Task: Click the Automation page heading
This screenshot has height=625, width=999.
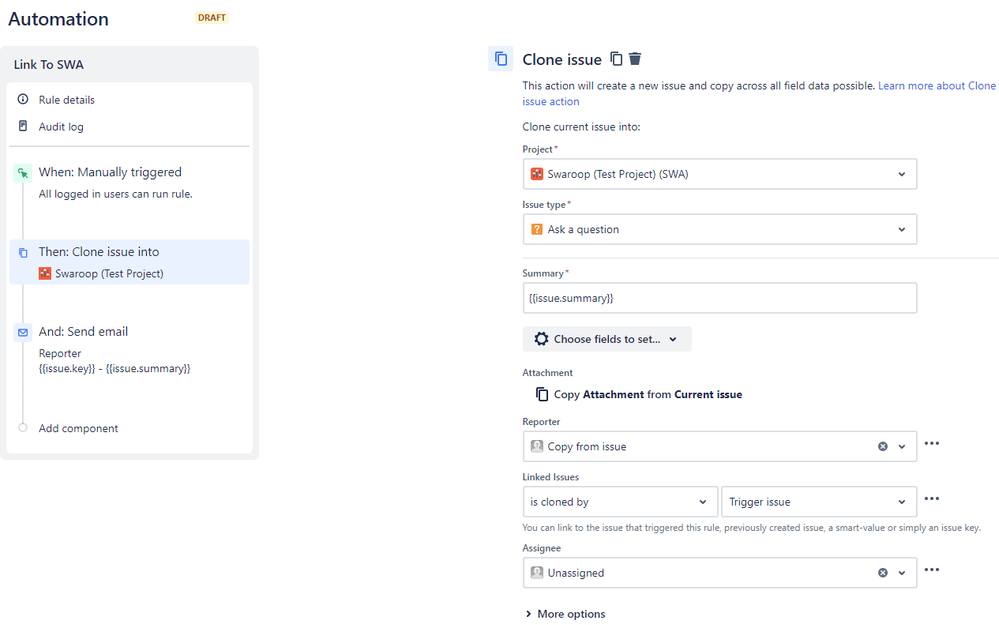Action: tap(59, 19)
